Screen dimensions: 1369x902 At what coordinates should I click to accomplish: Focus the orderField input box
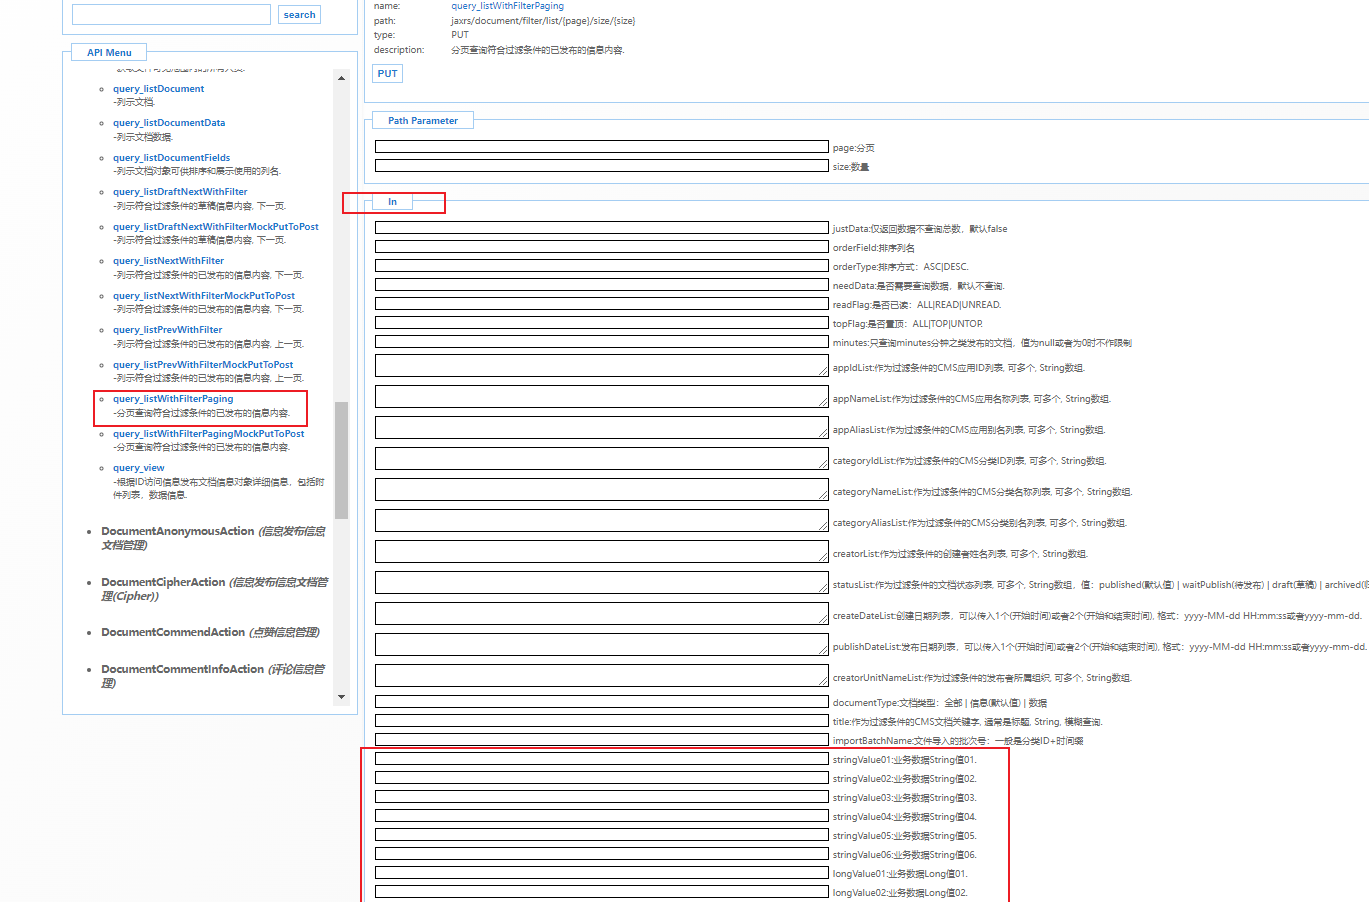pyautogui.click(x=601, y=247)
